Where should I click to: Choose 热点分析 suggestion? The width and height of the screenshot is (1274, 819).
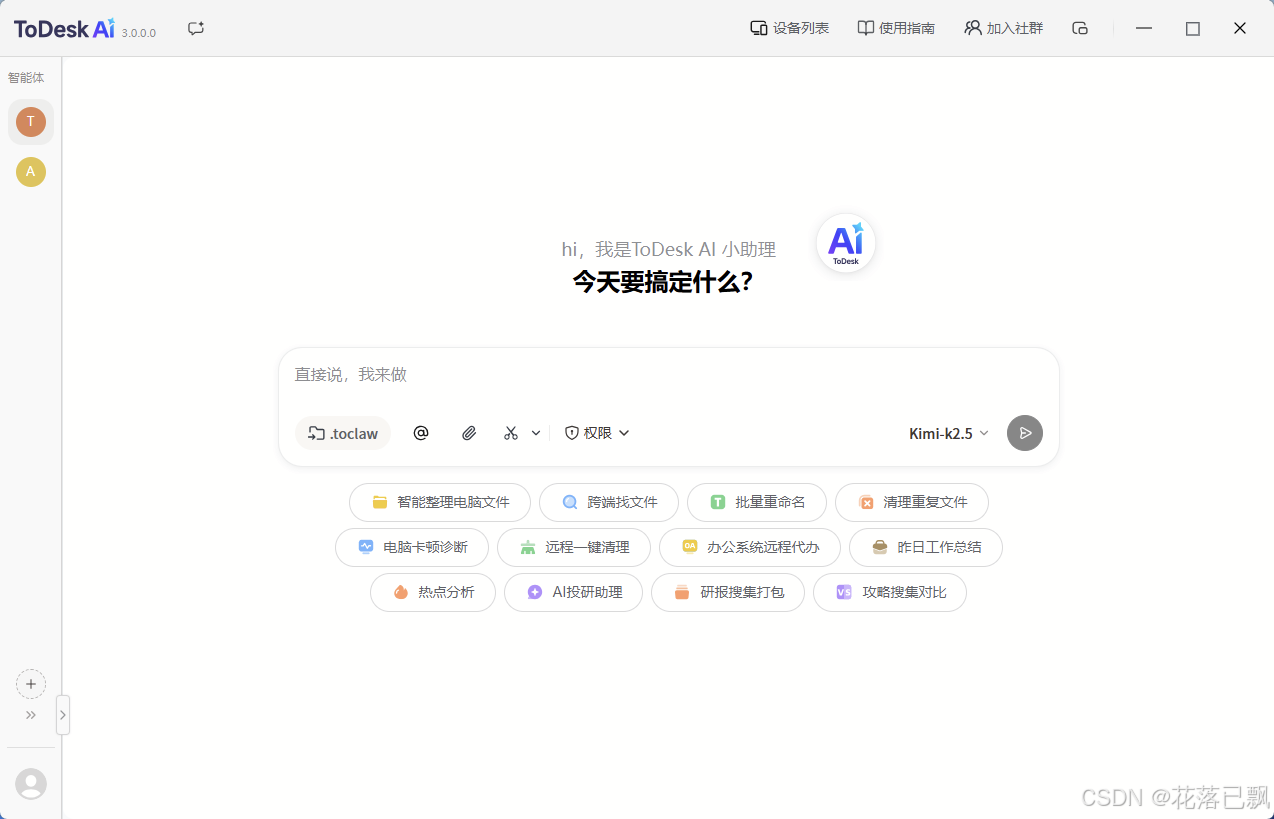[433, 592]
